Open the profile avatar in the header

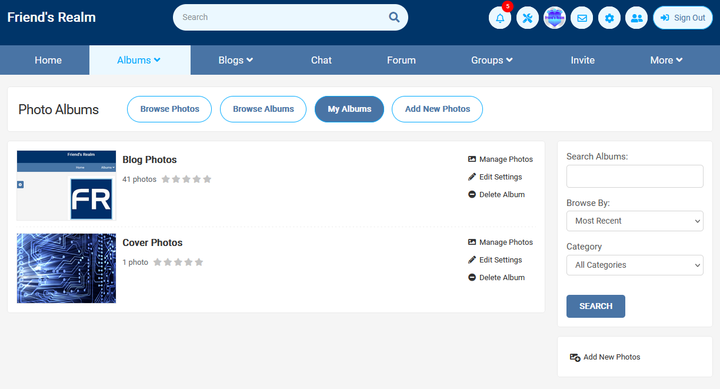pyautogui.click(x=554, y=18)
